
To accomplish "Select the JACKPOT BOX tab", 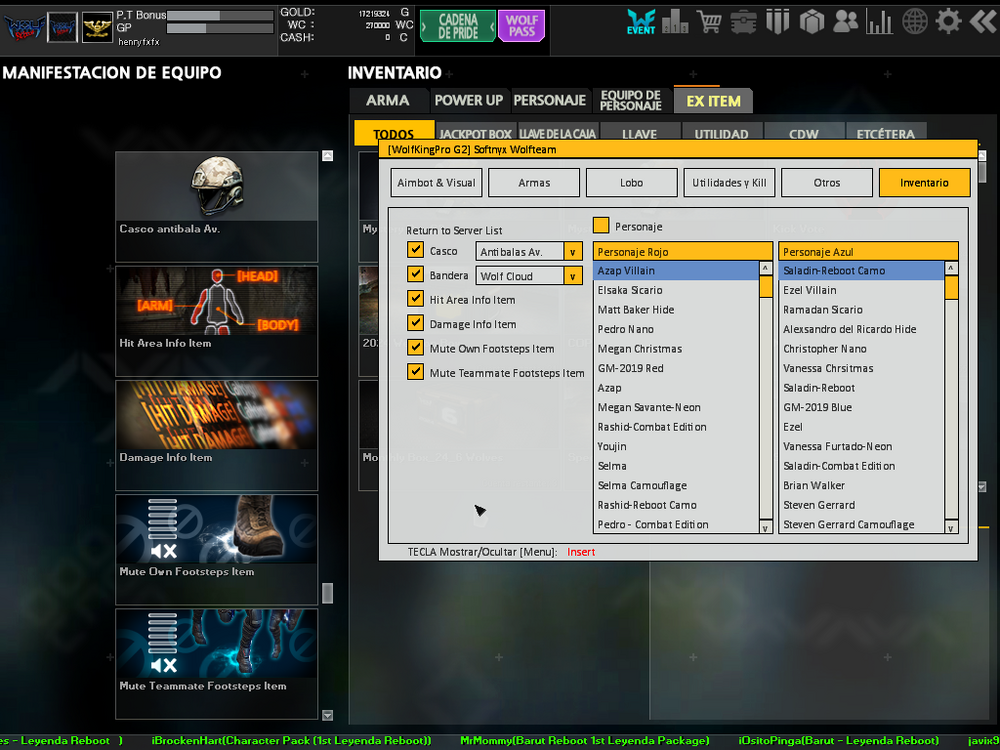I will [x=476, y=134].
